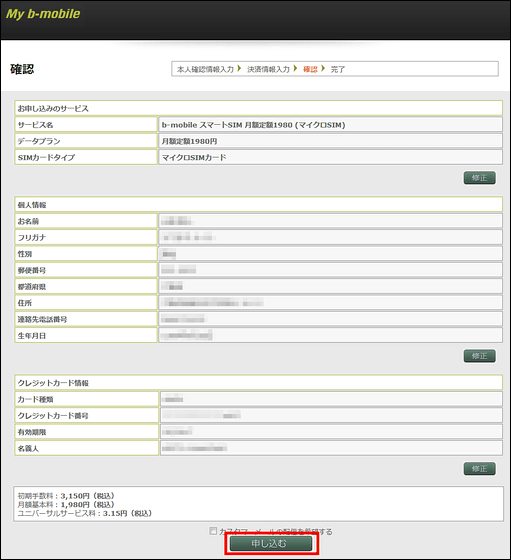Select 確認 breadcrumb step
This screenshot has width=511, height=560.
pos(310,69)
